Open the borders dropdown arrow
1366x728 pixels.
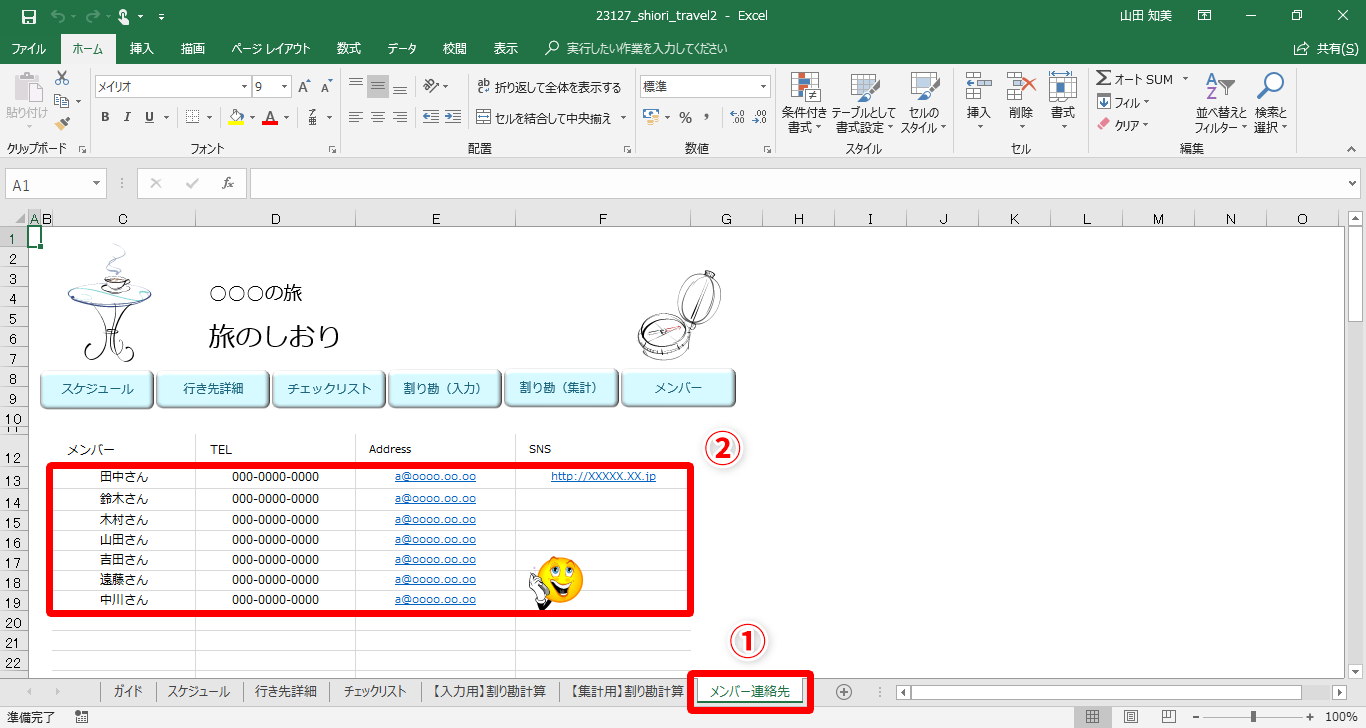point(208,117)
